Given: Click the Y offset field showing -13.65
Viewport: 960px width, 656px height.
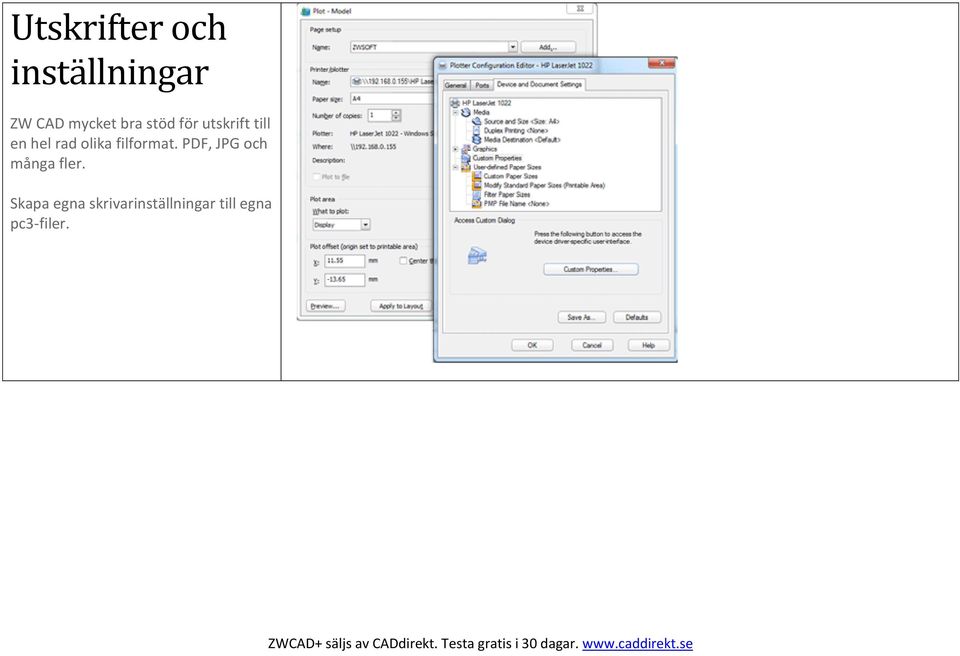Looking at the screenshot, I should (x=344, y=279).
